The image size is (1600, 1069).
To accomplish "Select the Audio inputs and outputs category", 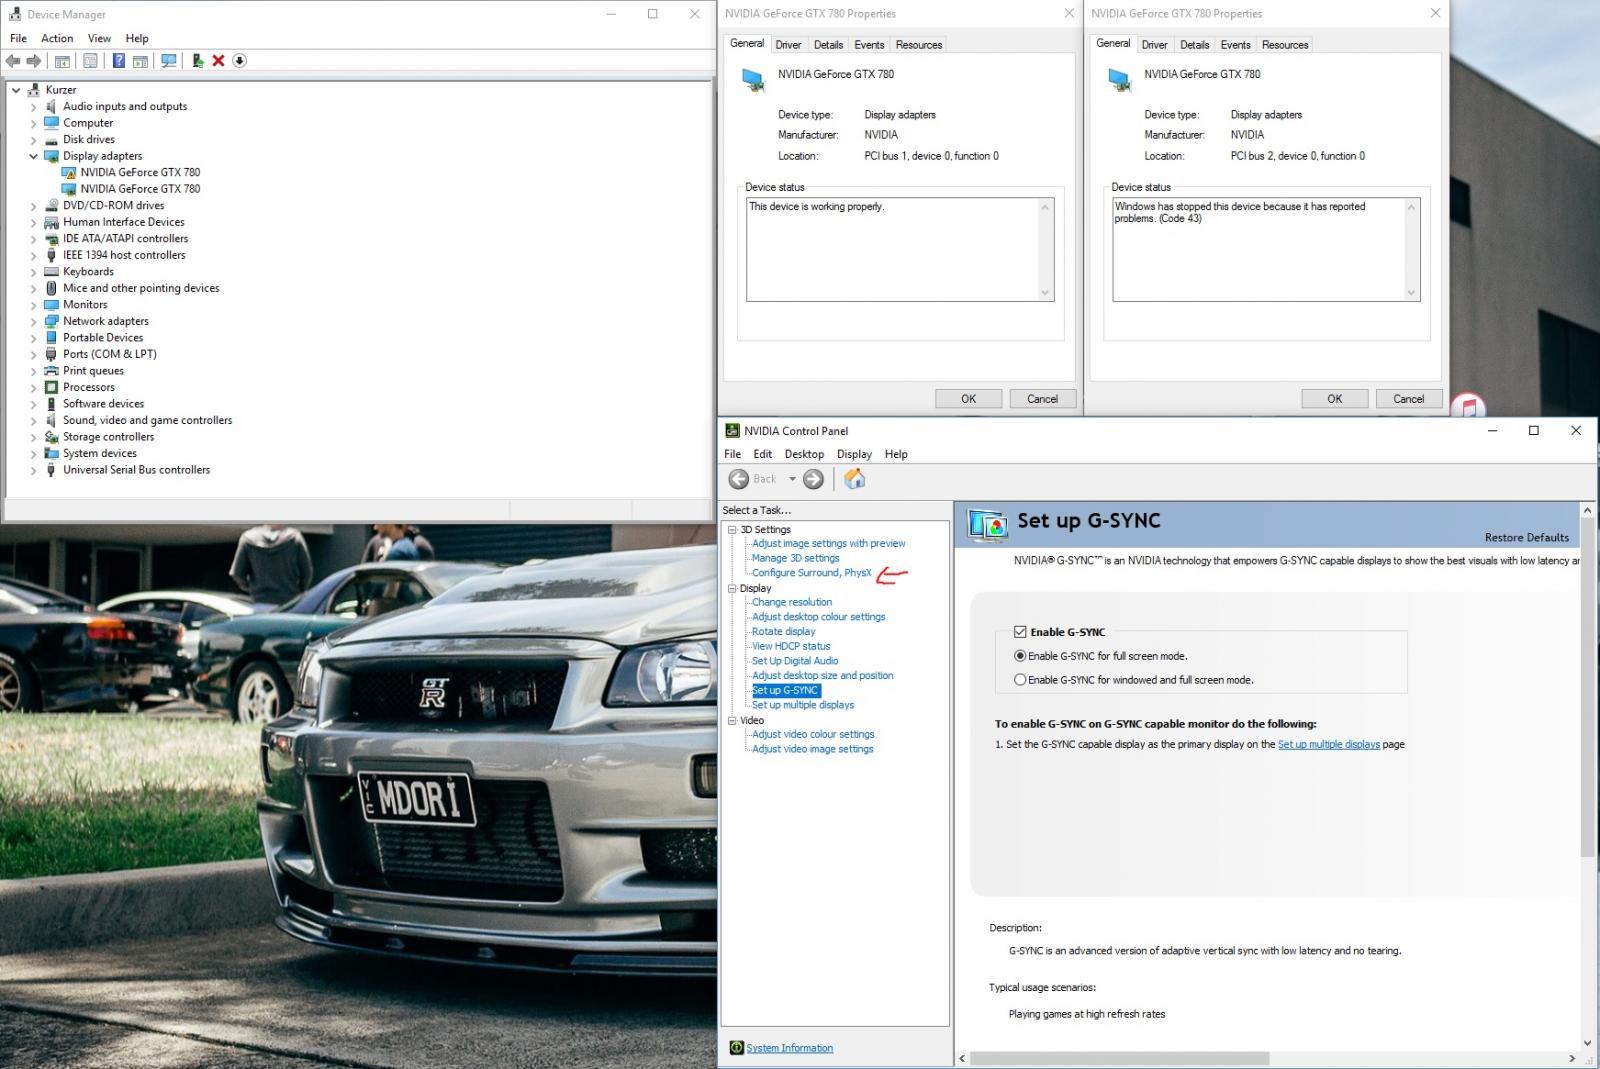I will coord(125,106).
